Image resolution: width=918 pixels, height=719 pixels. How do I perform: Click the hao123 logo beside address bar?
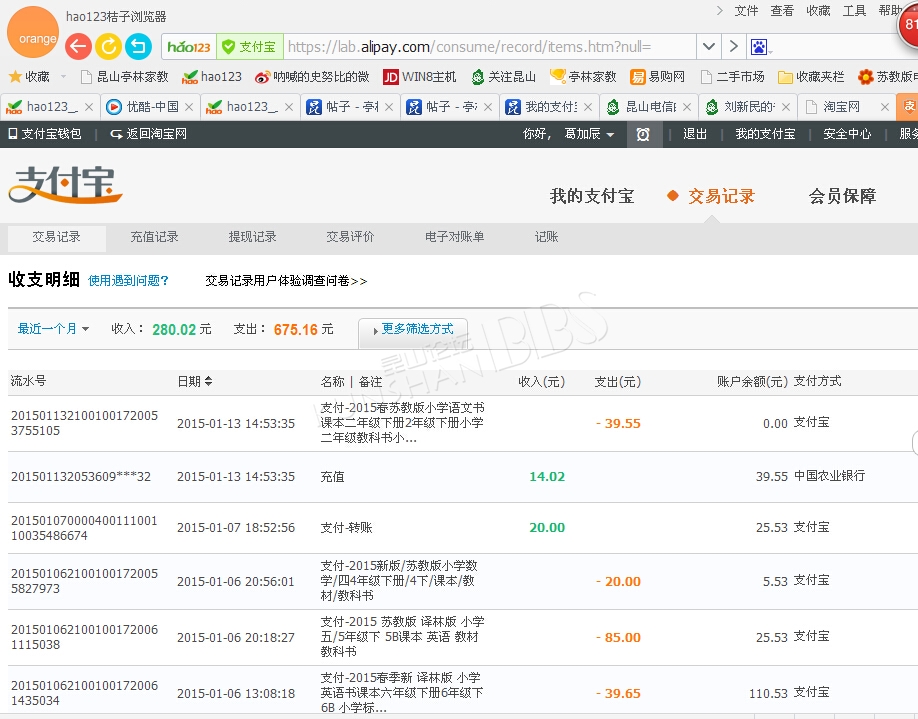click(189, 47)
